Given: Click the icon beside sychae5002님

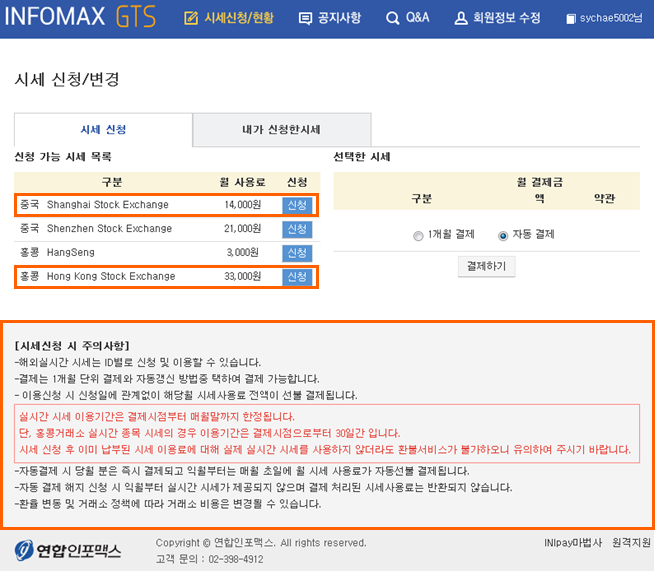Looking at the screenshot, I should [x=571, y=19].
